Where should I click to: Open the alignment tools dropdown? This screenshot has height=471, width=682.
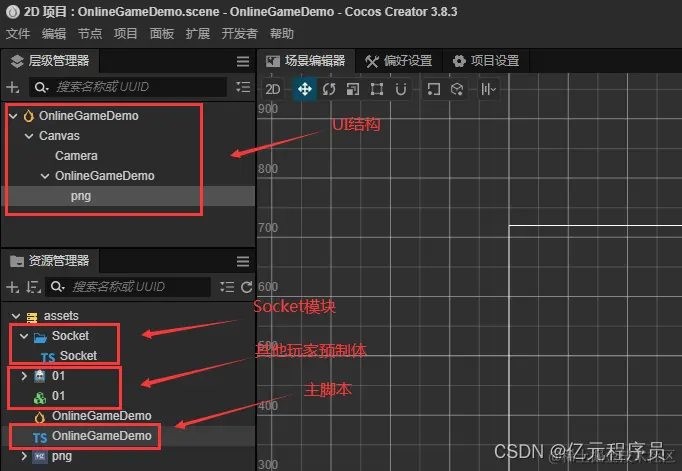[488, 89]
